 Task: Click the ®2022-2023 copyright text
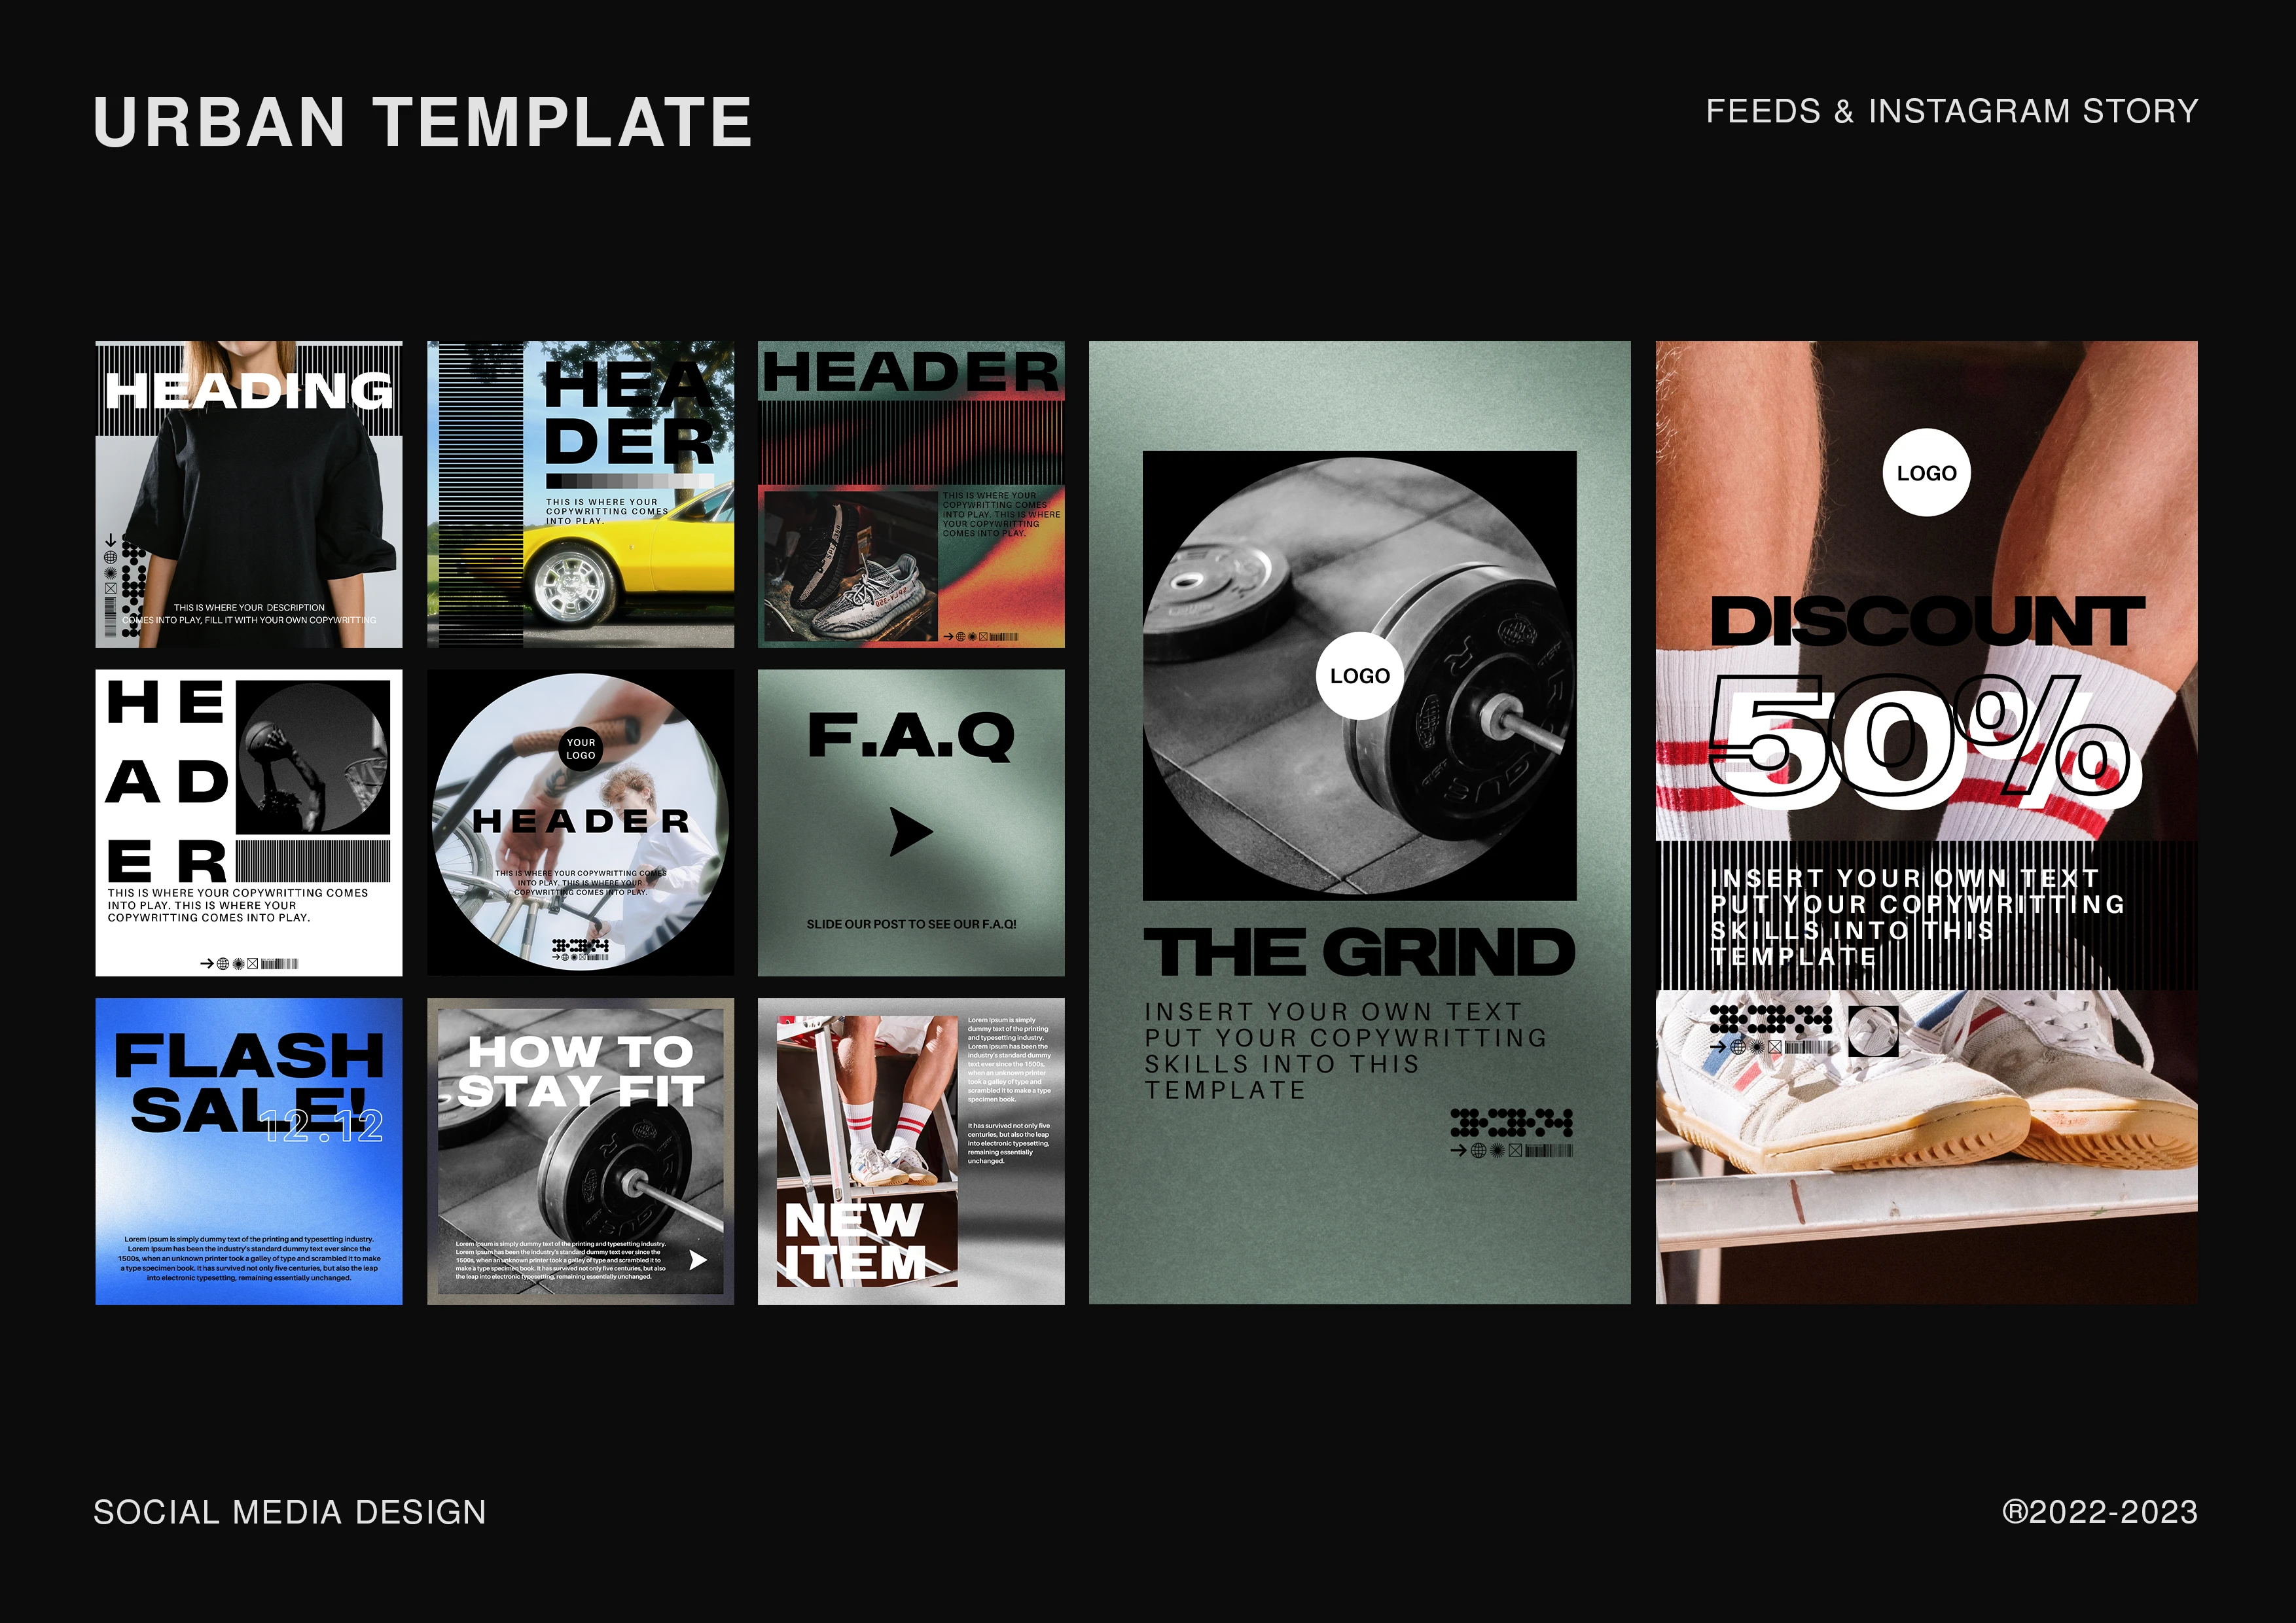(2099, 1512)
